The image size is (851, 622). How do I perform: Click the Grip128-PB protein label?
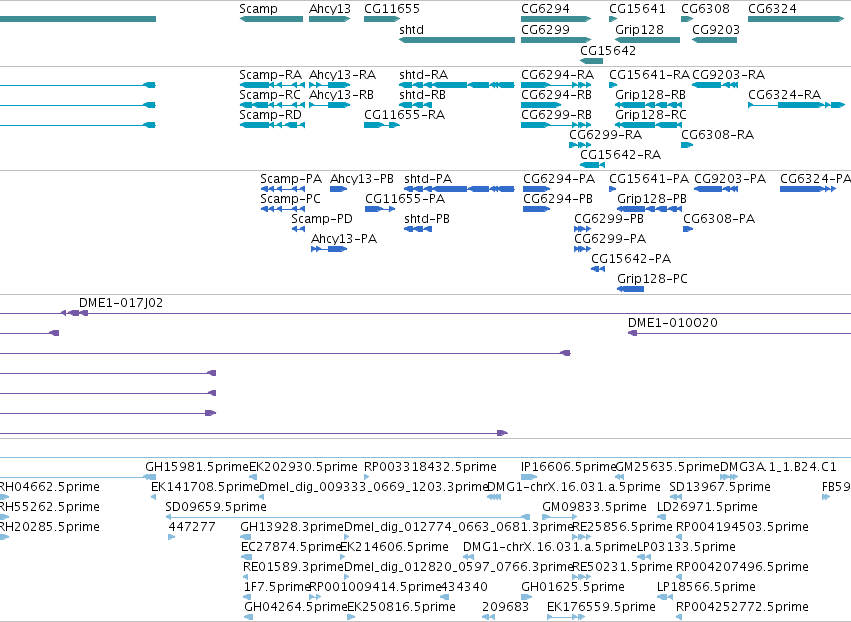(x=652, y=199)
